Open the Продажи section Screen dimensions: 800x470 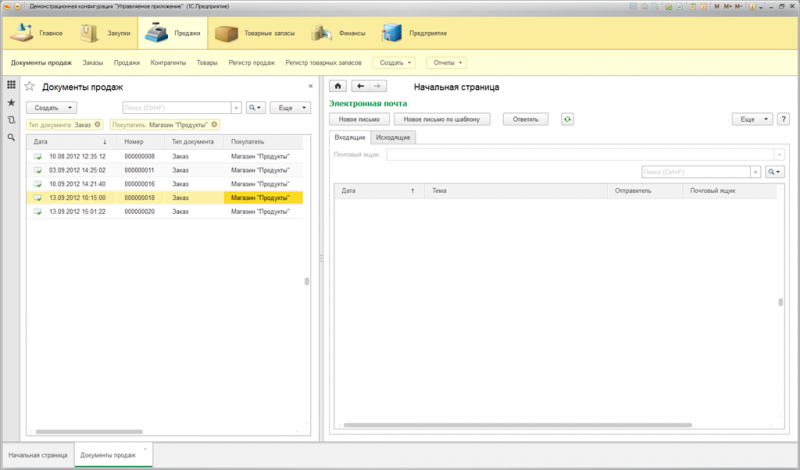coord(172,33)
